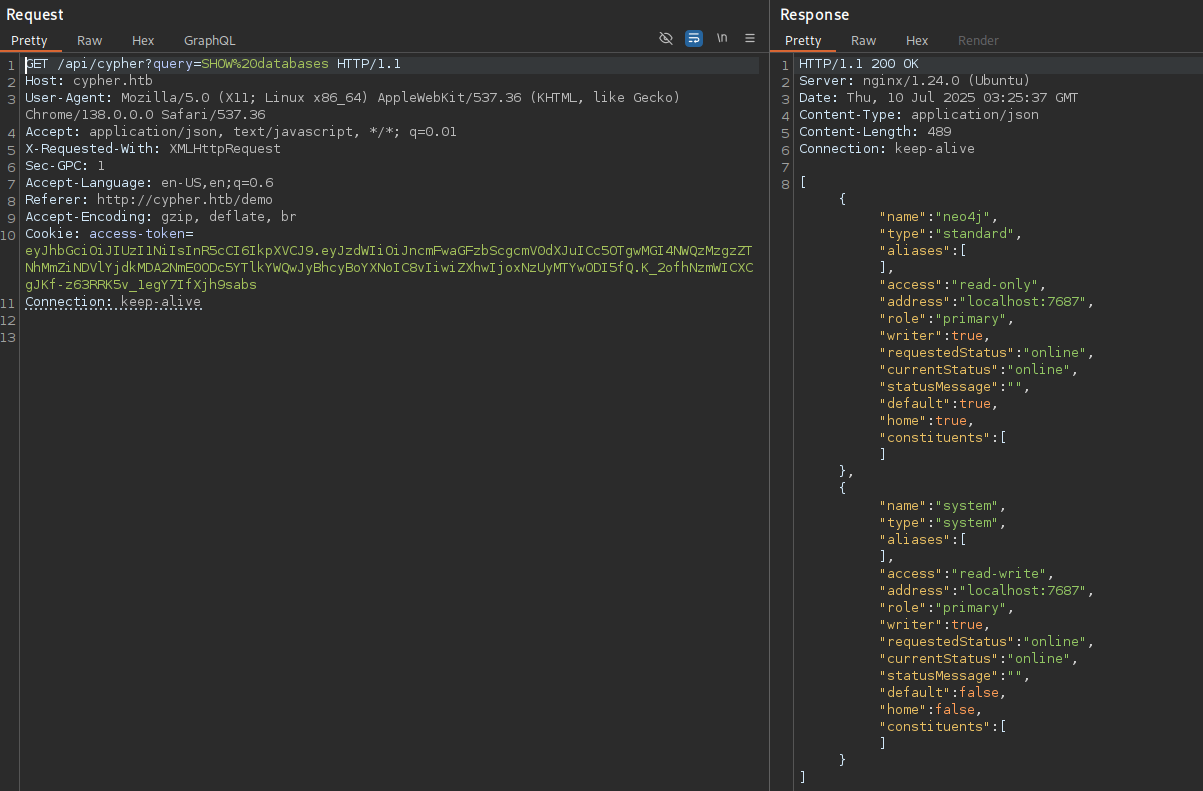
Task: Click the Accept-Encoding header line
Action: click(x=161, y=217)
